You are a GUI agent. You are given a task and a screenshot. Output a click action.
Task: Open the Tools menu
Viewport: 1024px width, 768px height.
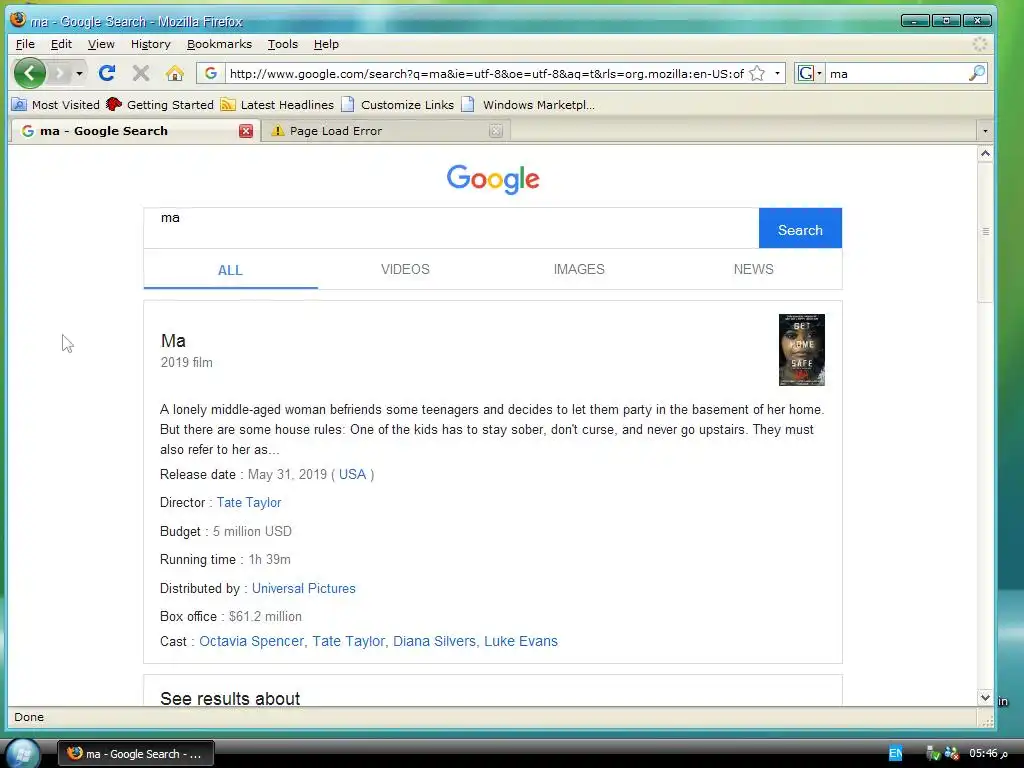coord(283,44)
